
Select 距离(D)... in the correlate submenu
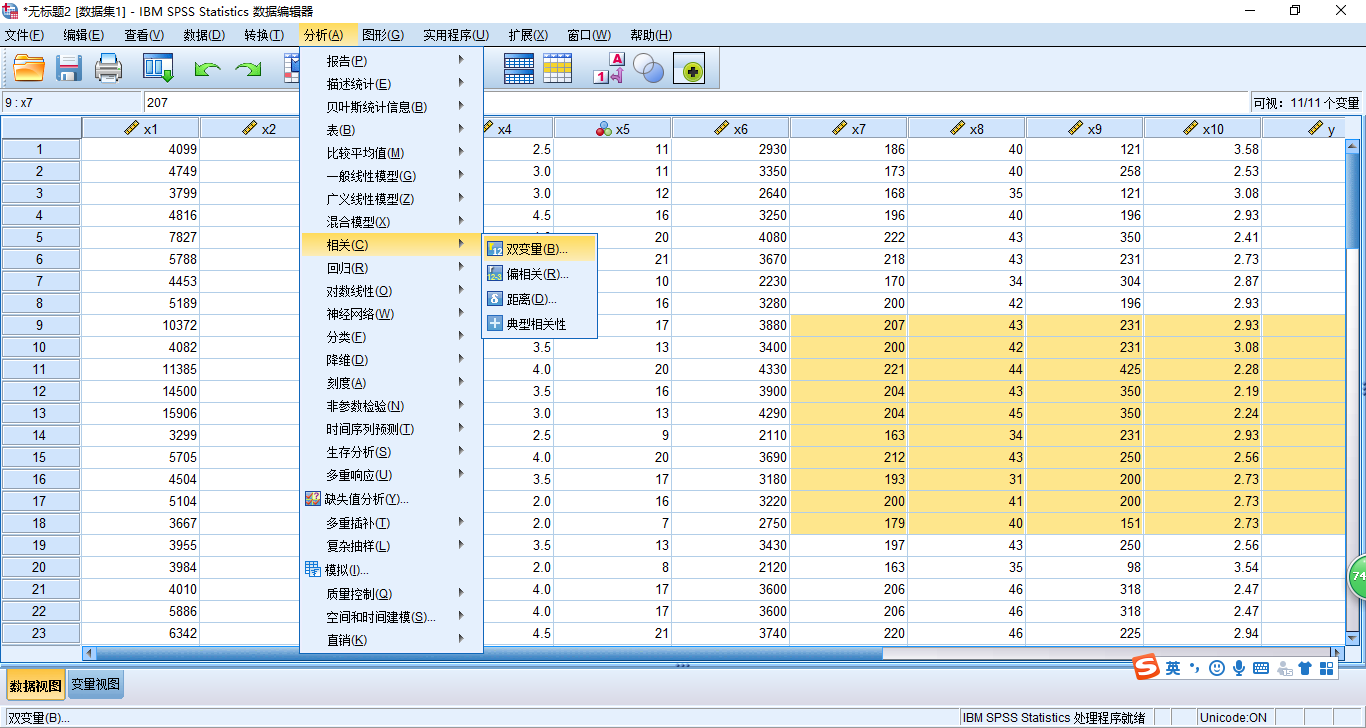[x=540, y=298]
